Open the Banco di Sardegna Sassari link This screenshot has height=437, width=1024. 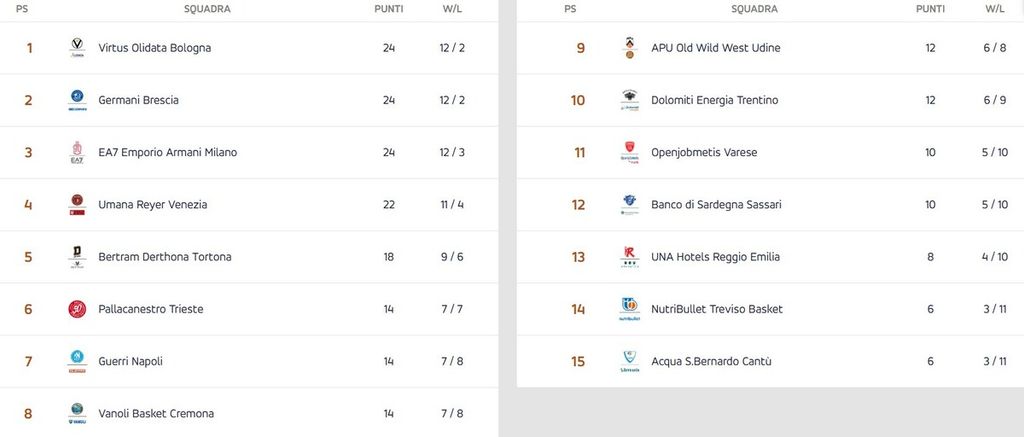pos(716,205)
